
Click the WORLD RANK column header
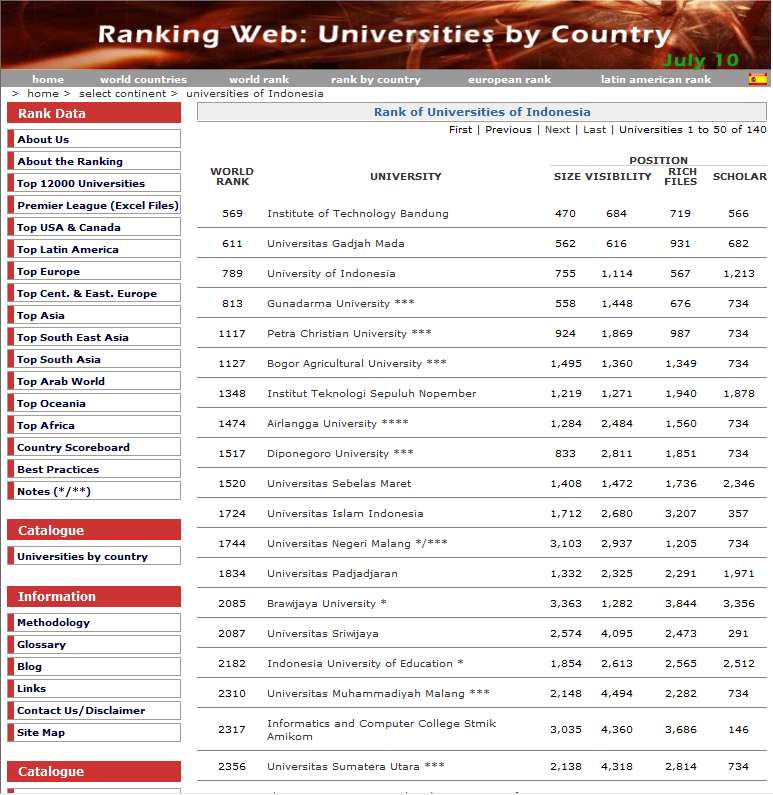click(x=232, y=176)
